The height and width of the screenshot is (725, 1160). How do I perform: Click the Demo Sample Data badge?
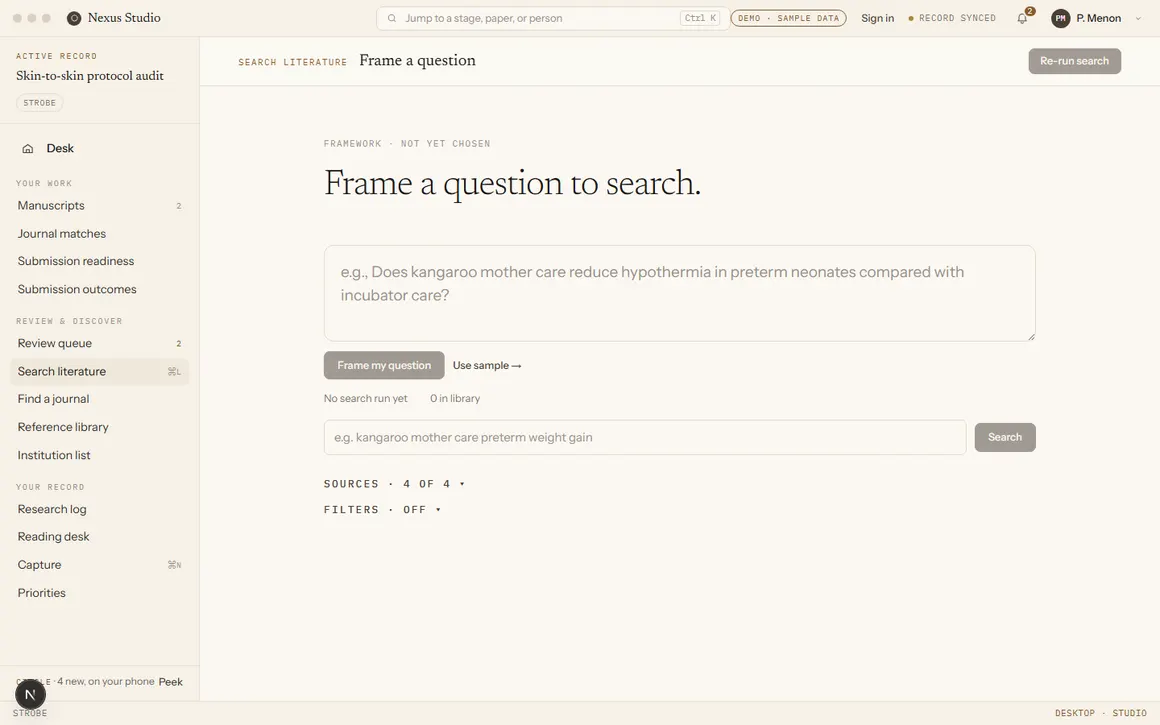pyautogui.click(x=789, y=18)
